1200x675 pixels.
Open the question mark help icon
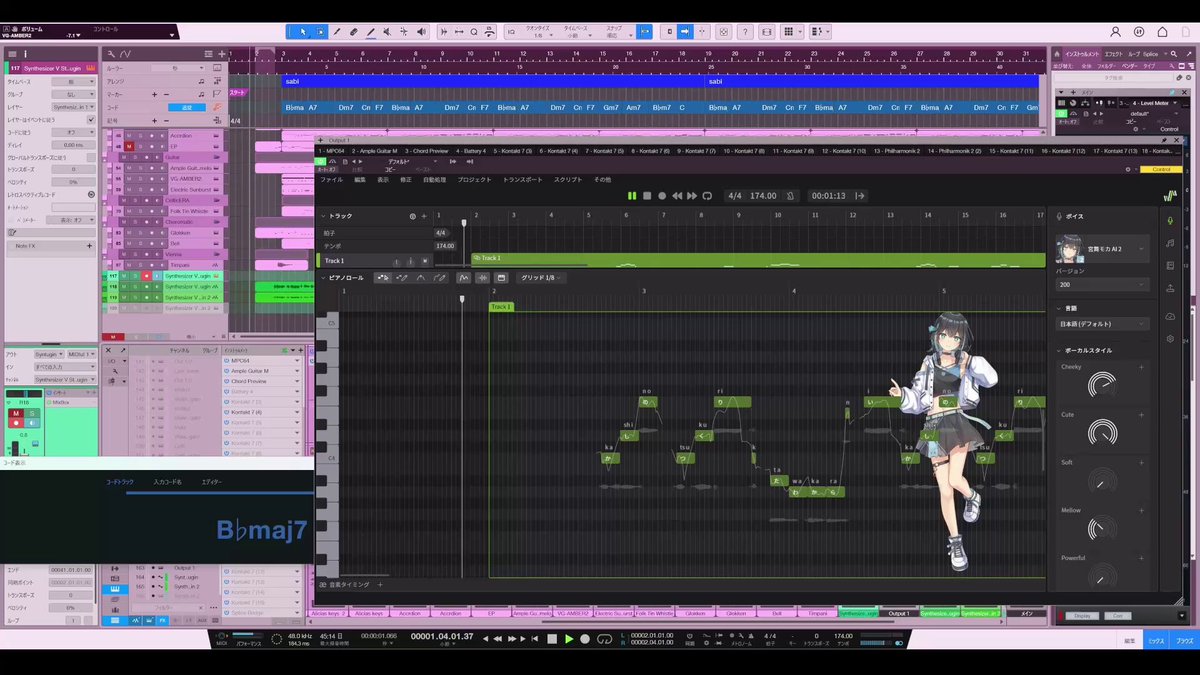[x=745, y=32]
